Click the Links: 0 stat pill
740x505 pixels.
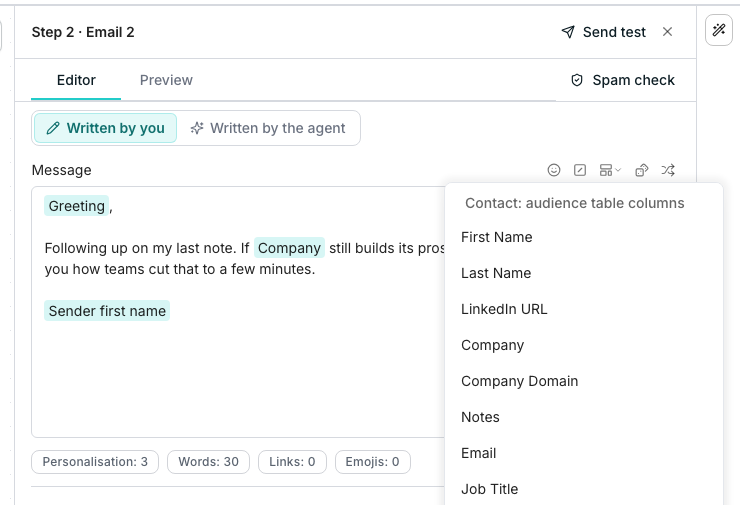(292, 462)
